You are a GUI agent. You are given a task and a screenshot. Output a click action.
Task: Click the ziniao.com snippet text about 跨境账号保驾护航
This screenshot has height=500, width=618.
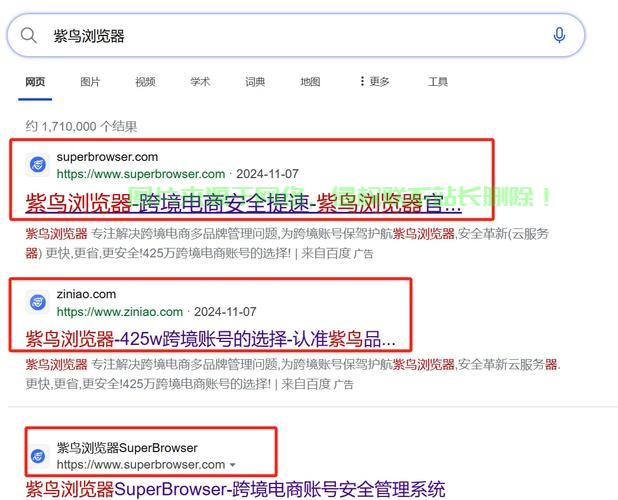(x=293, y=374)
